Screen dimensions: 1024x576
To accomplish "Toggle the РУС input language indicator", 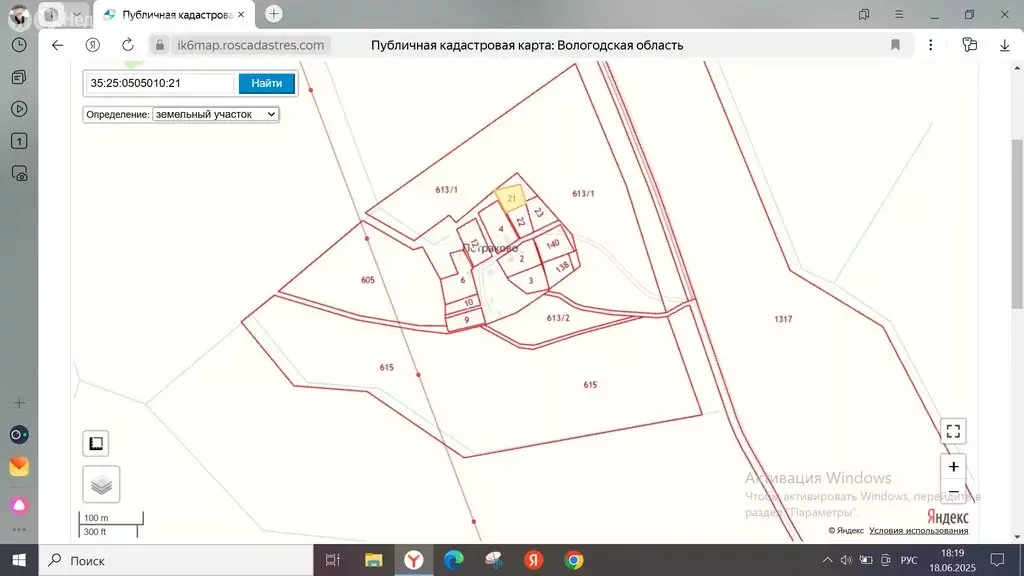I will pyautogui.click(x=908, y=560).
